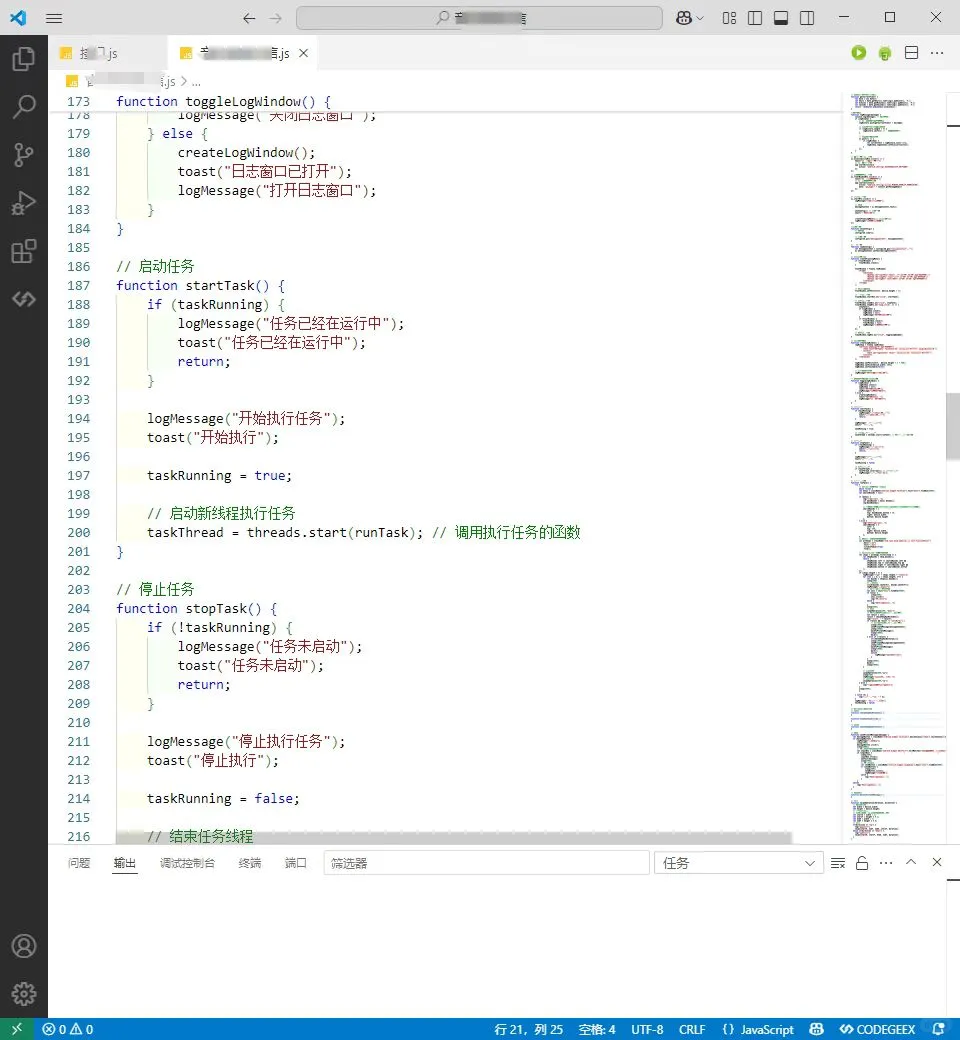This screenshot has height=1040, width=960.
Task: Open the Manage gear icon
Action: click(24, 994)
